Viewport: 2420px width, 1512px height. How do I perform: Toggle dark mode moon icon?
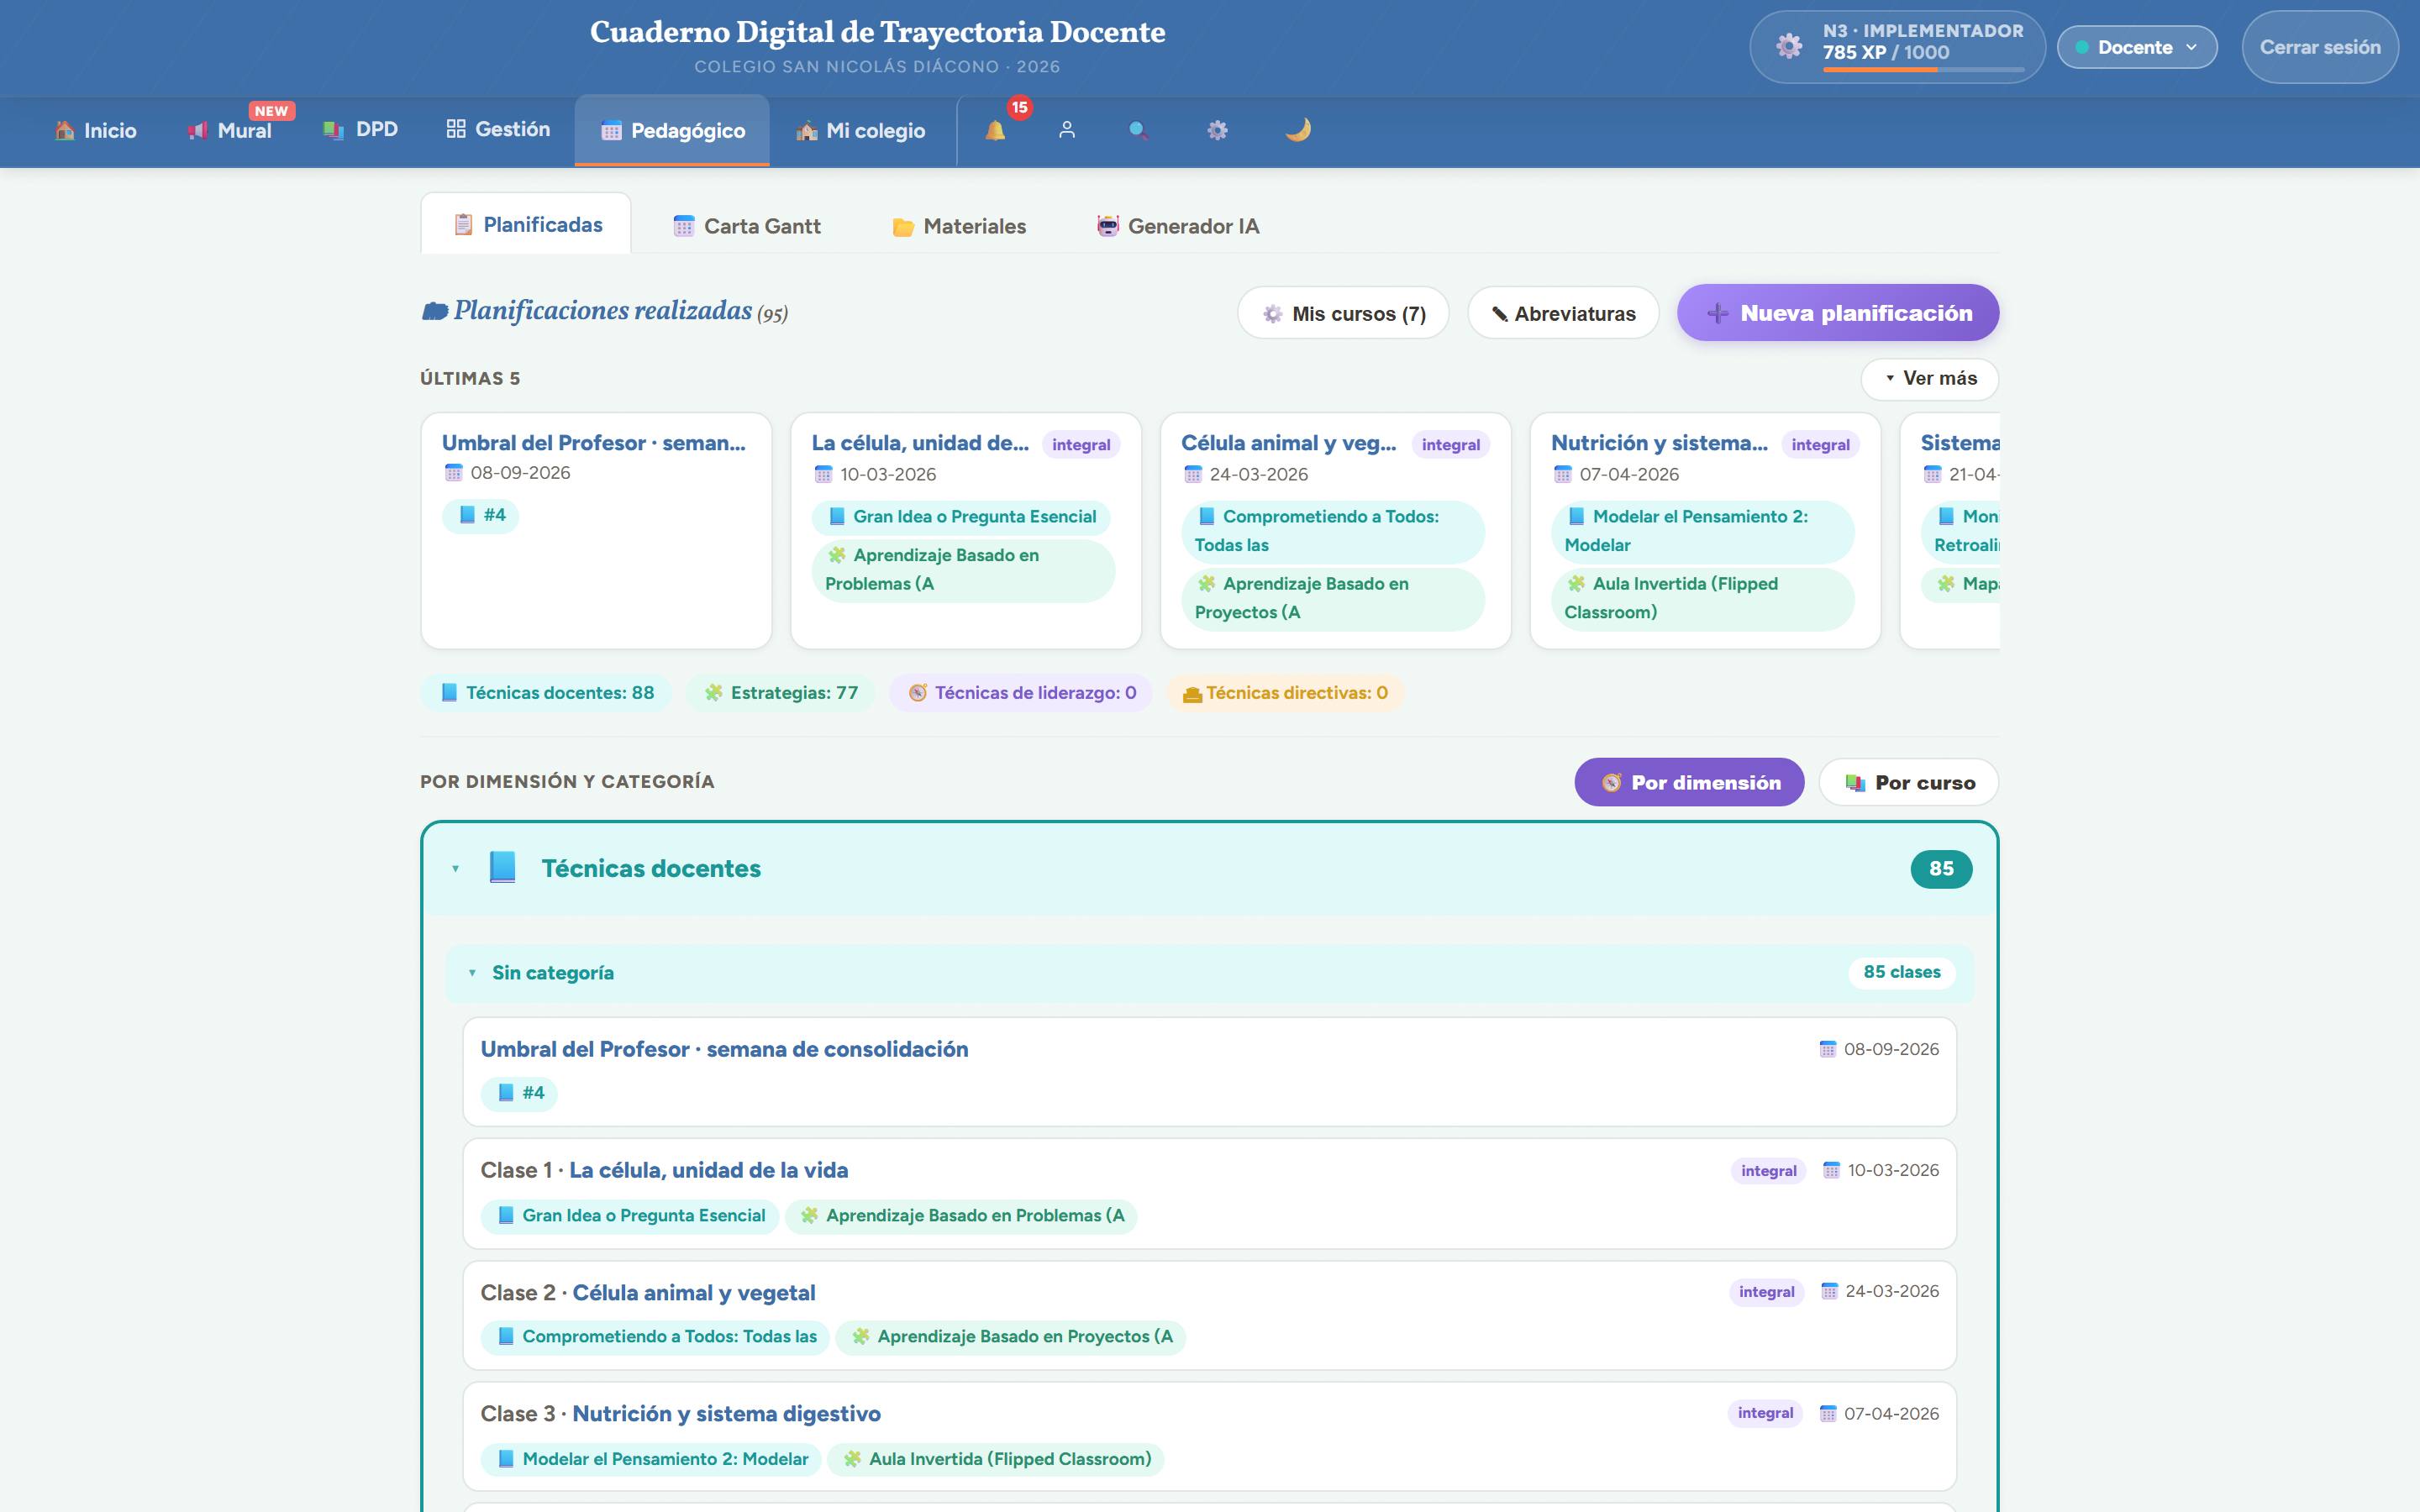1298,130
